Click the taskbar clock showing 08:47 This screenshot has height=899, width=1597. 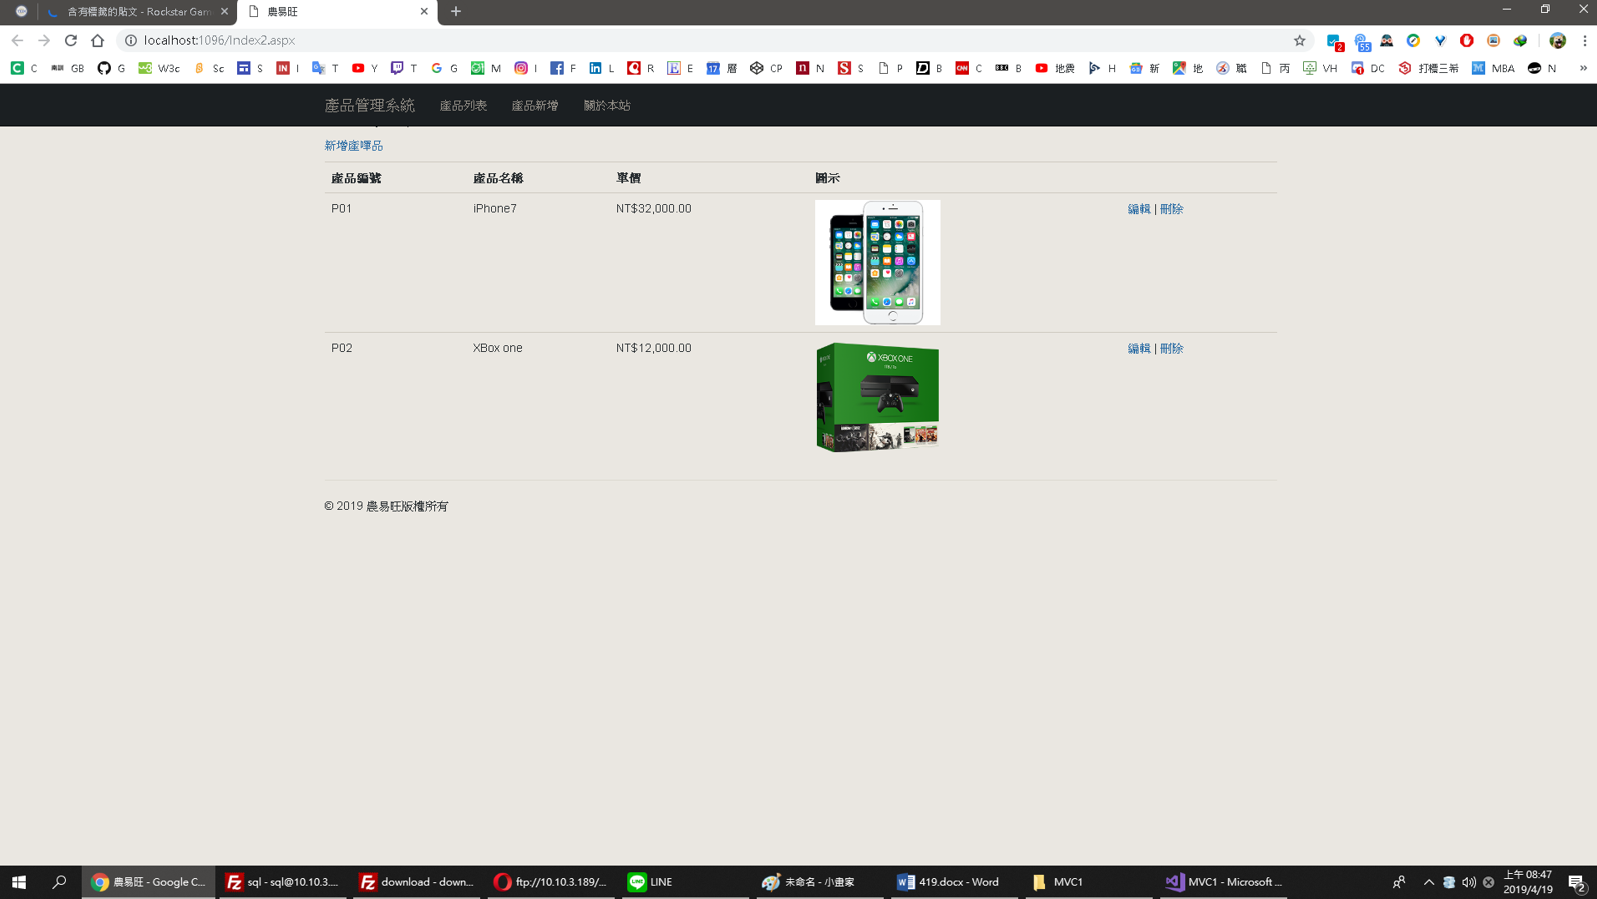(x=1528, y=882)
